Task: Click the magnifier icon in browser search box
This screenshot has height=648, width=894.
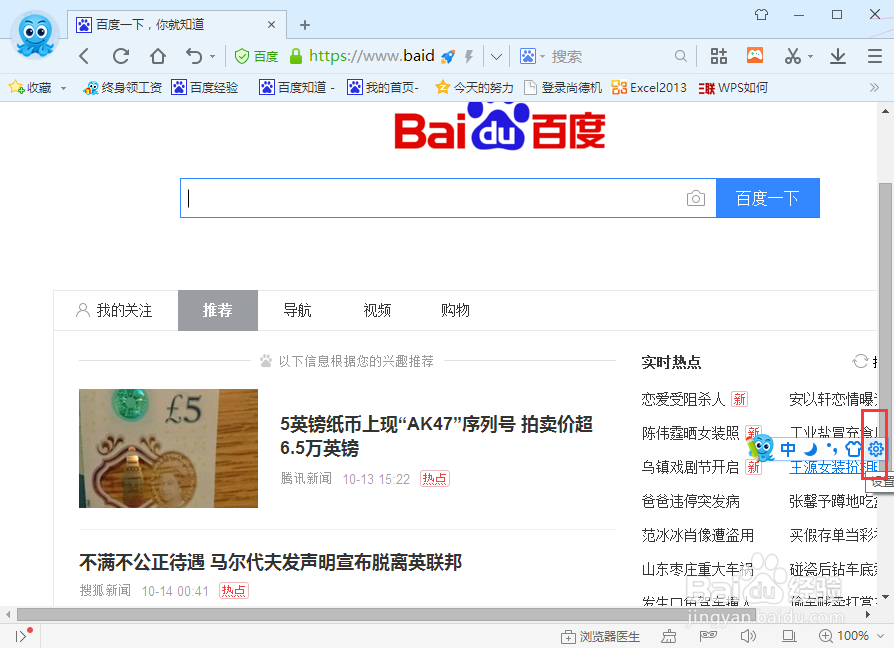Action: point(680,56)
